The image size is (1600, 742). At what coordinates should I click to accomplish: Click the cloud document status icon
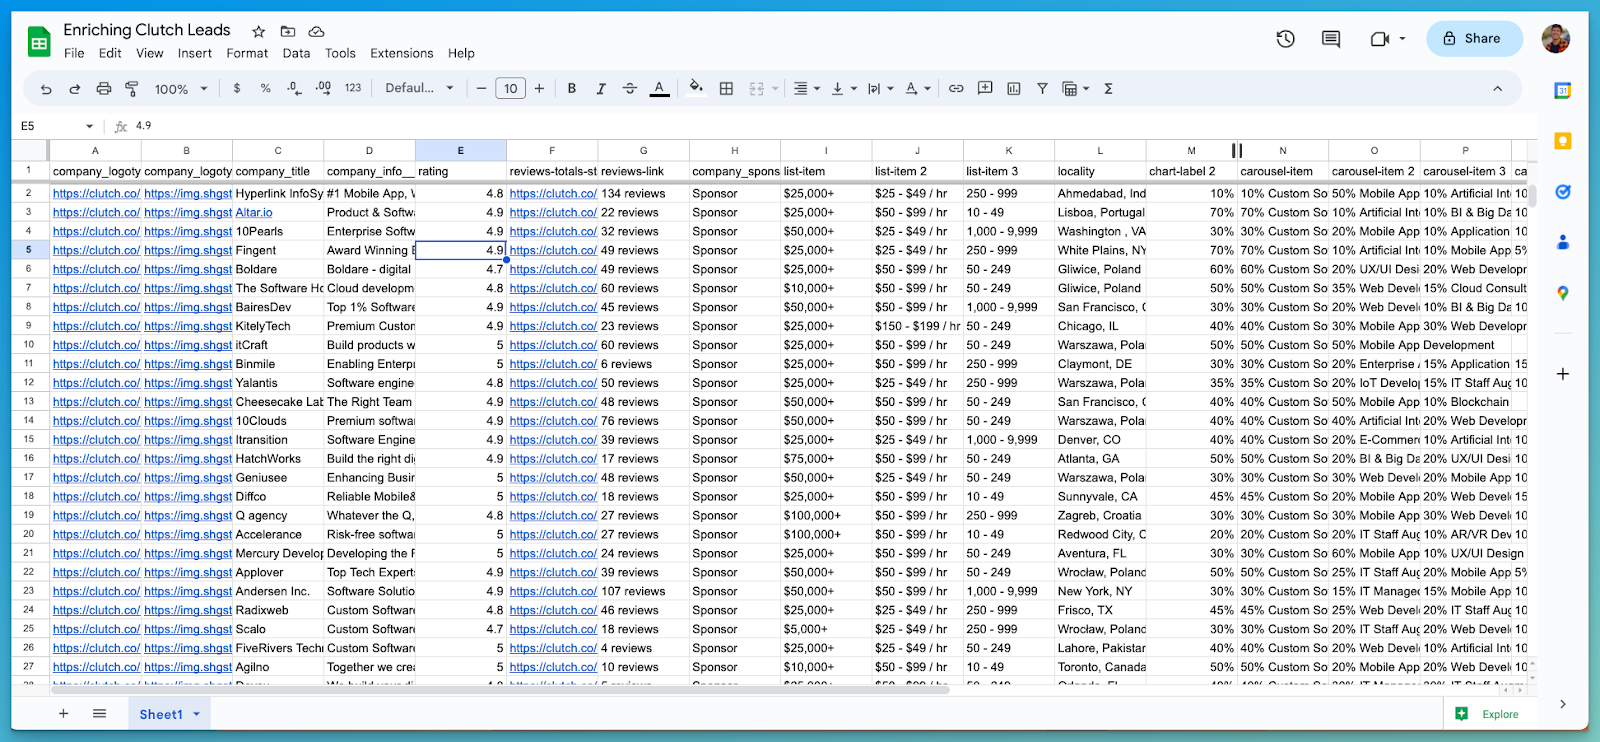click(x=317, y=31)
